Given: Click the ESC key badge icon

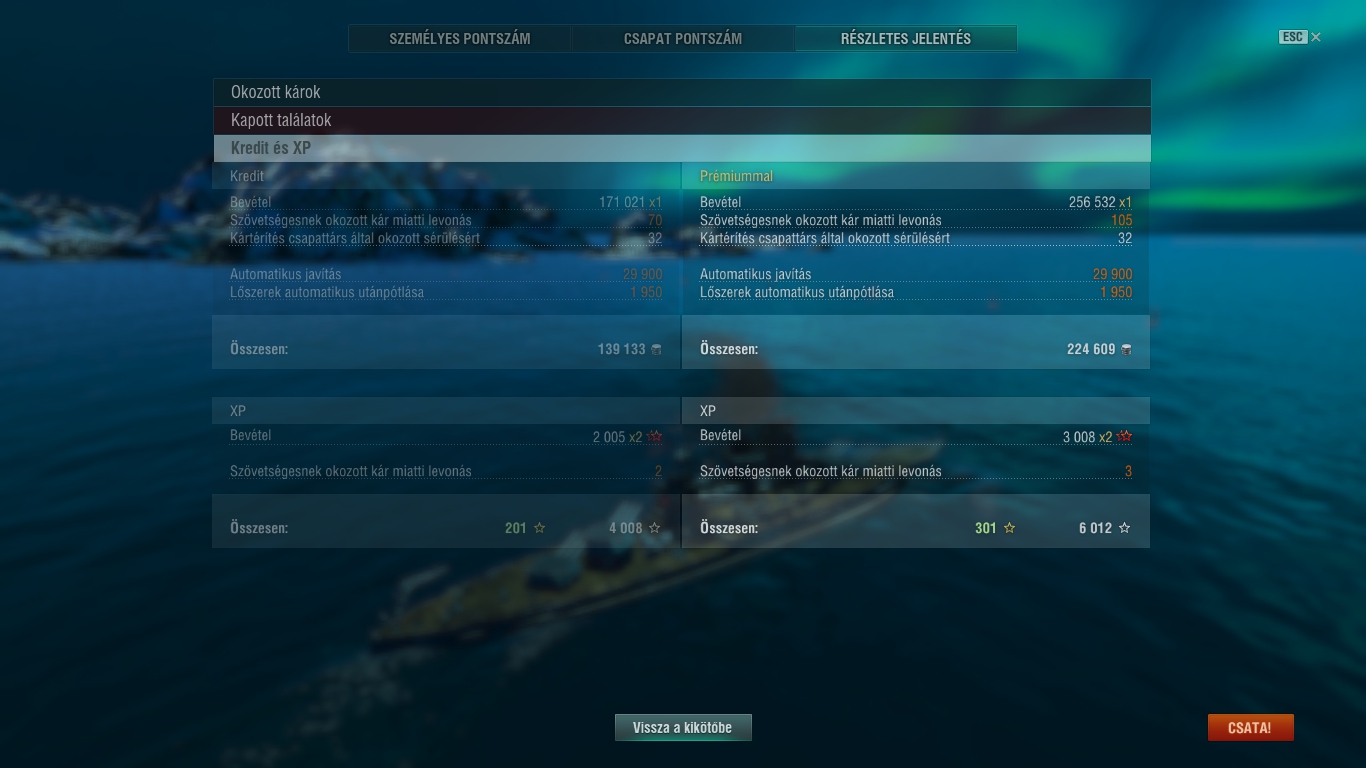Looking at the screenshot, I should tap(1292, 37).
